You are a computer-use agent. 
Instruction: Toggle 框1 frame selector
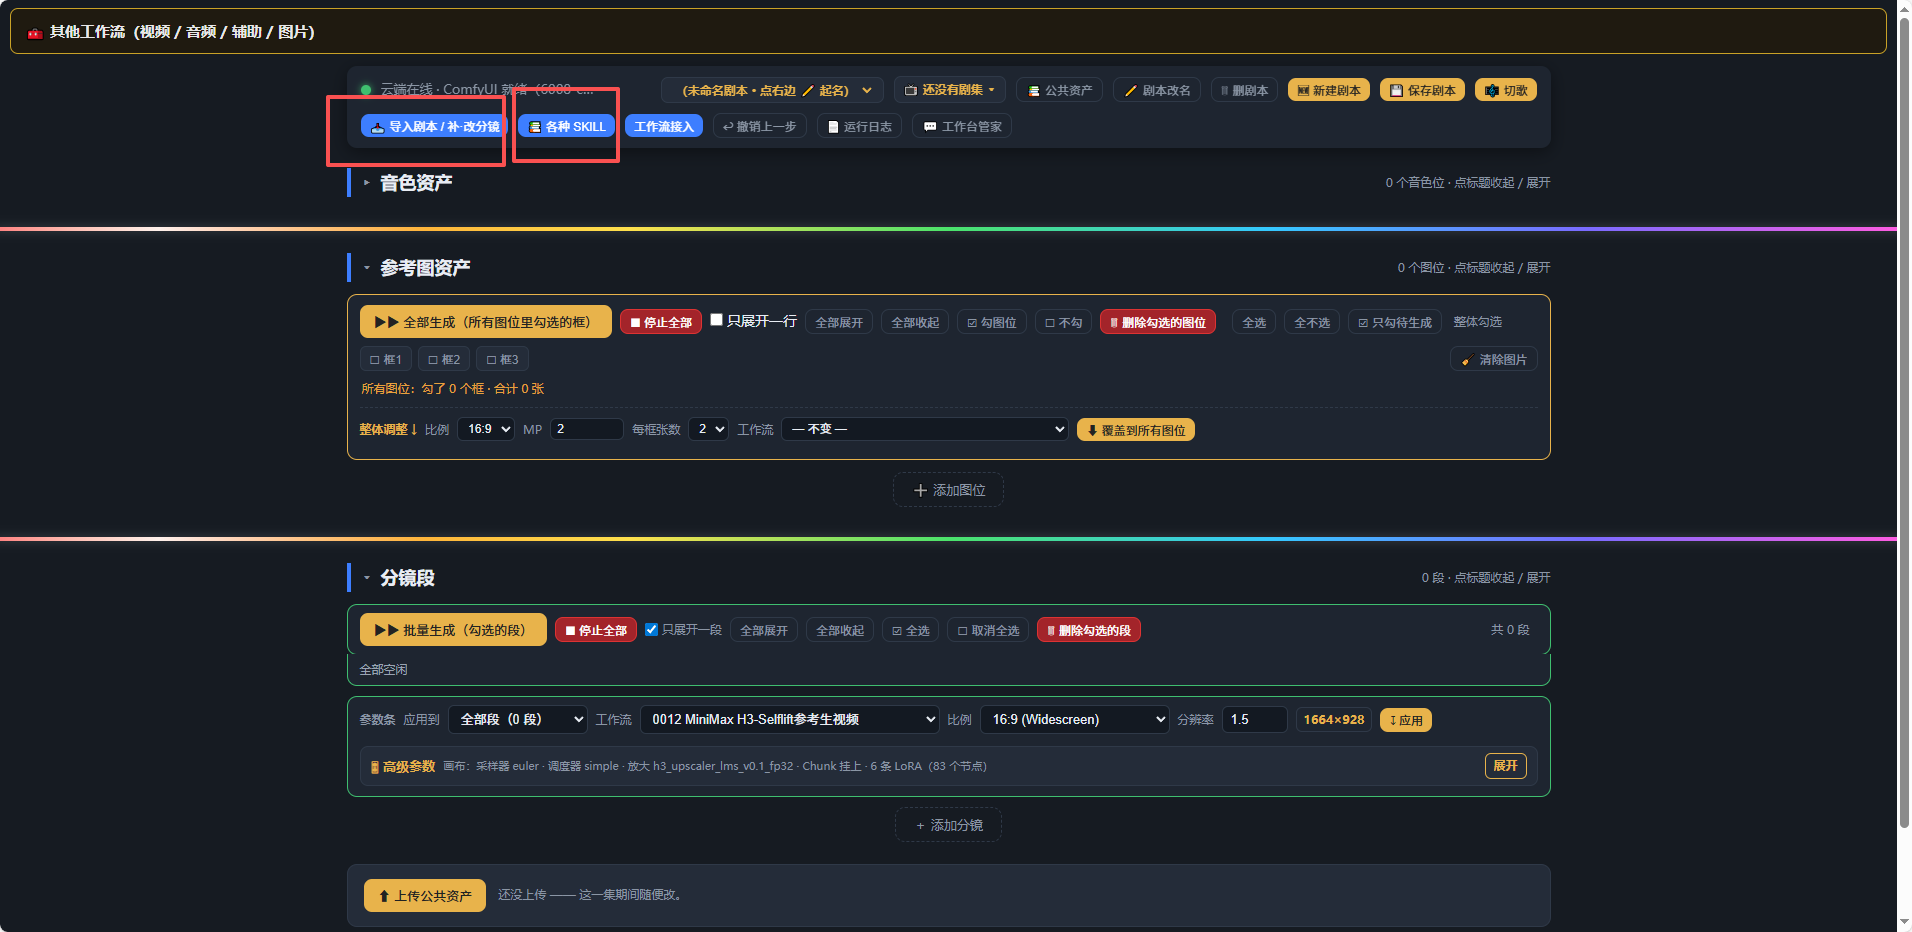[x=386, y=360]
